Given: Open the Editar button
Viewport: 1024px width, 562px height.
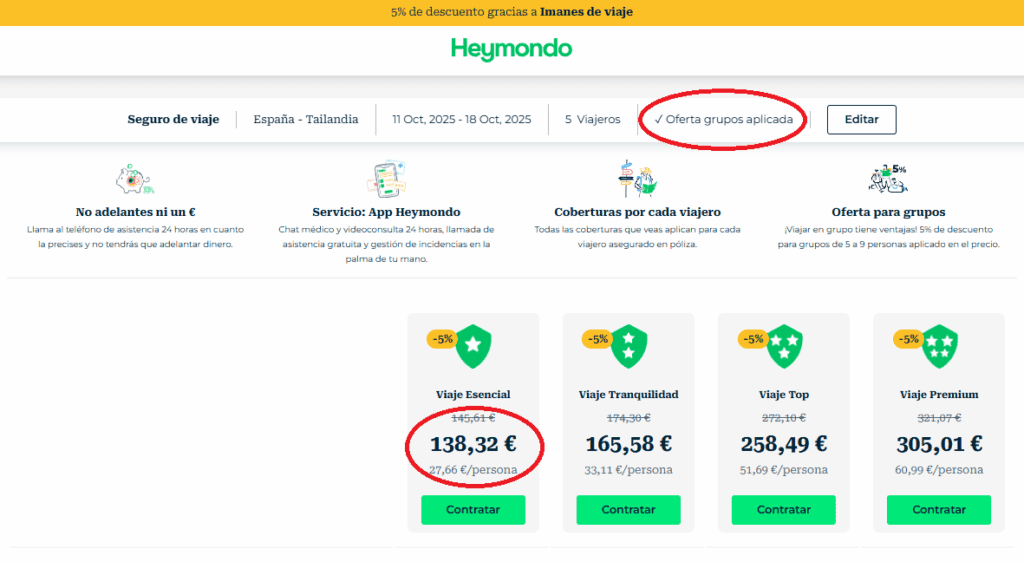Looking at the screenshot, I should point(861,119).
